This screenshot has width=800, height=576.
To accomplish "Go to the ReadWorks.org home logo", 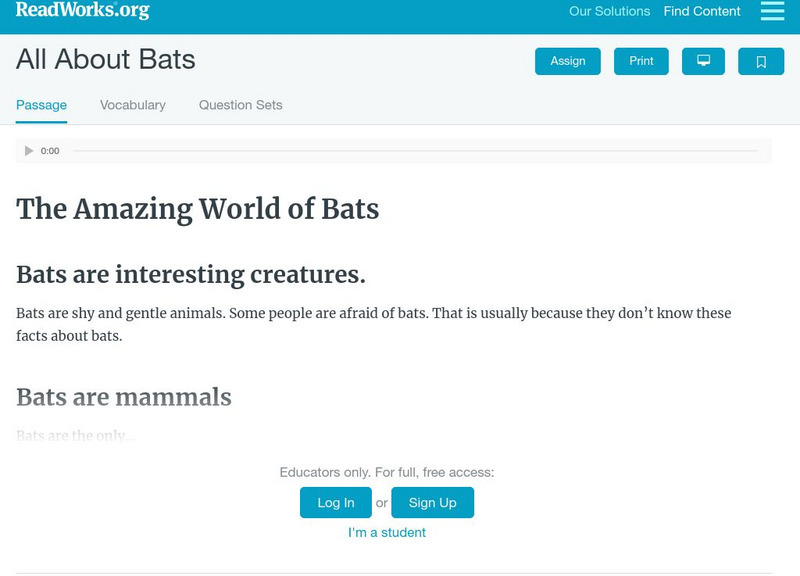I will pos(82,11).
